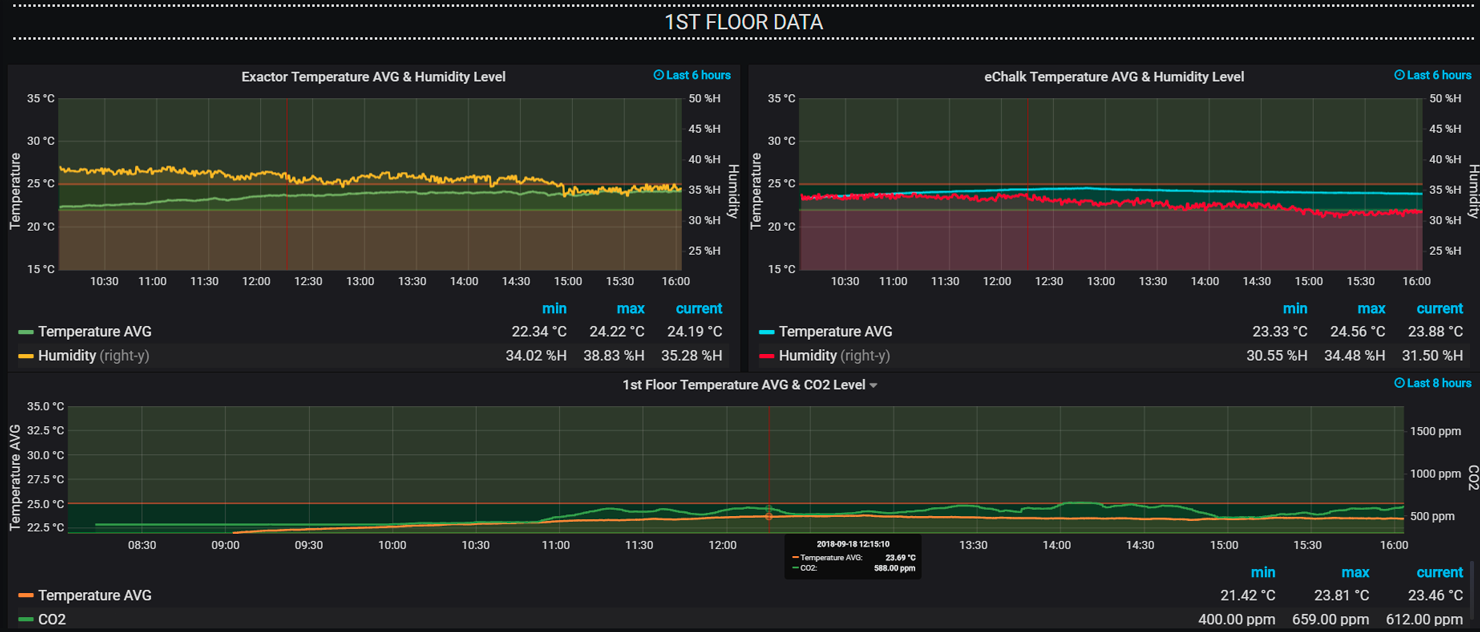Click the eChalk Temperature AVG & Humidity Level panel title
Screen dimensions: 1480x632
tap(1113, 76)
